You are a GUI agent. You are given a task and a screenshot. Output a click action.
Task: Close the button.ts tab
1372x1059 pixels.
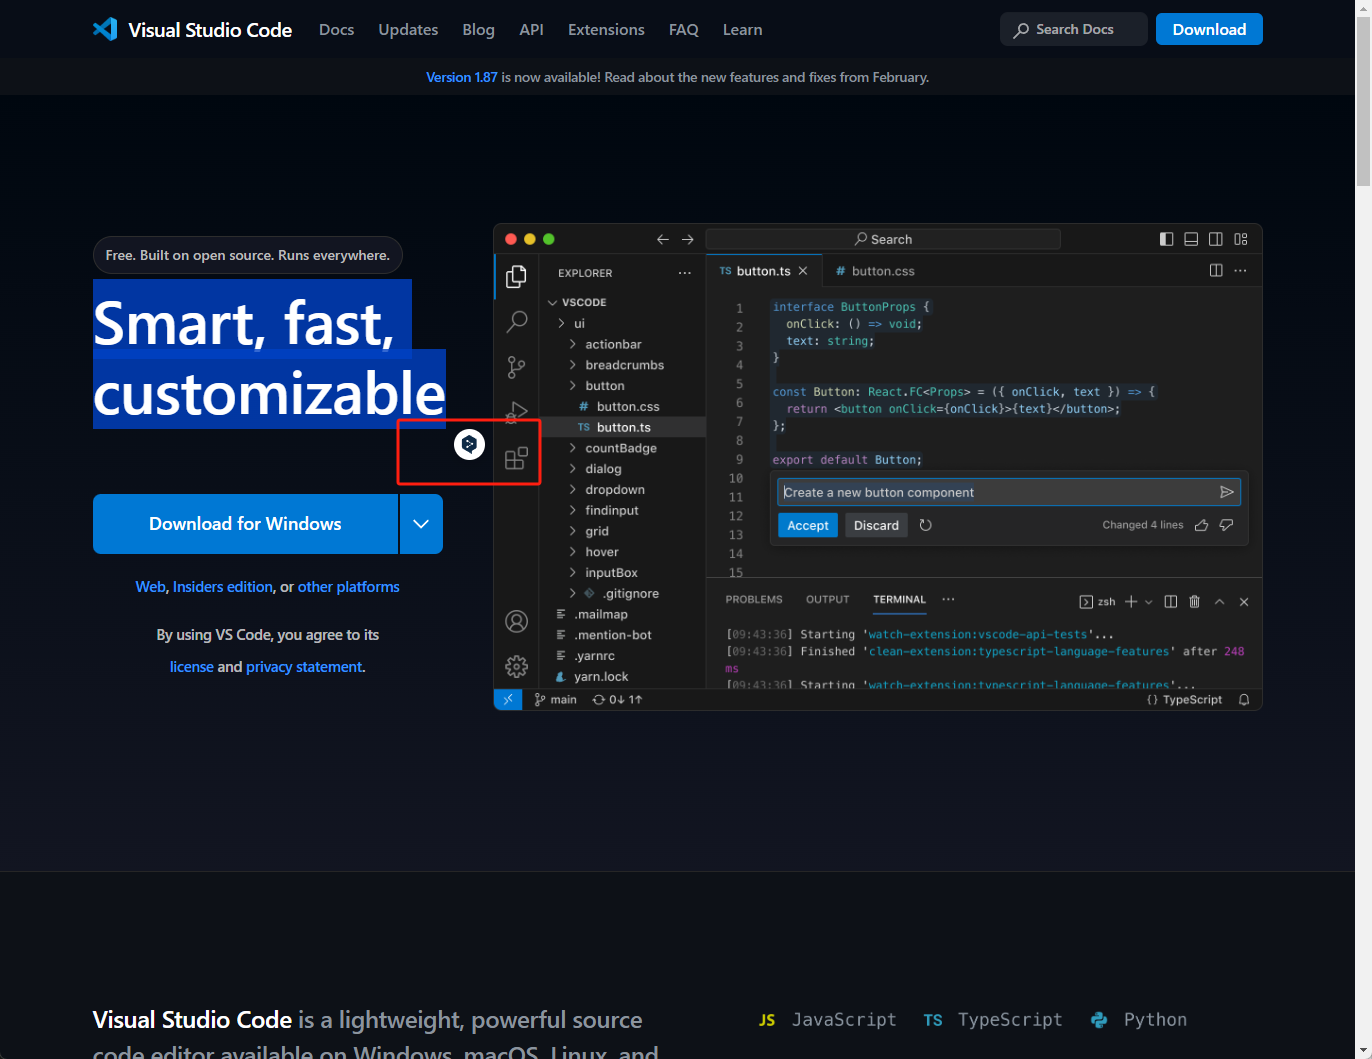pos(803,271)
